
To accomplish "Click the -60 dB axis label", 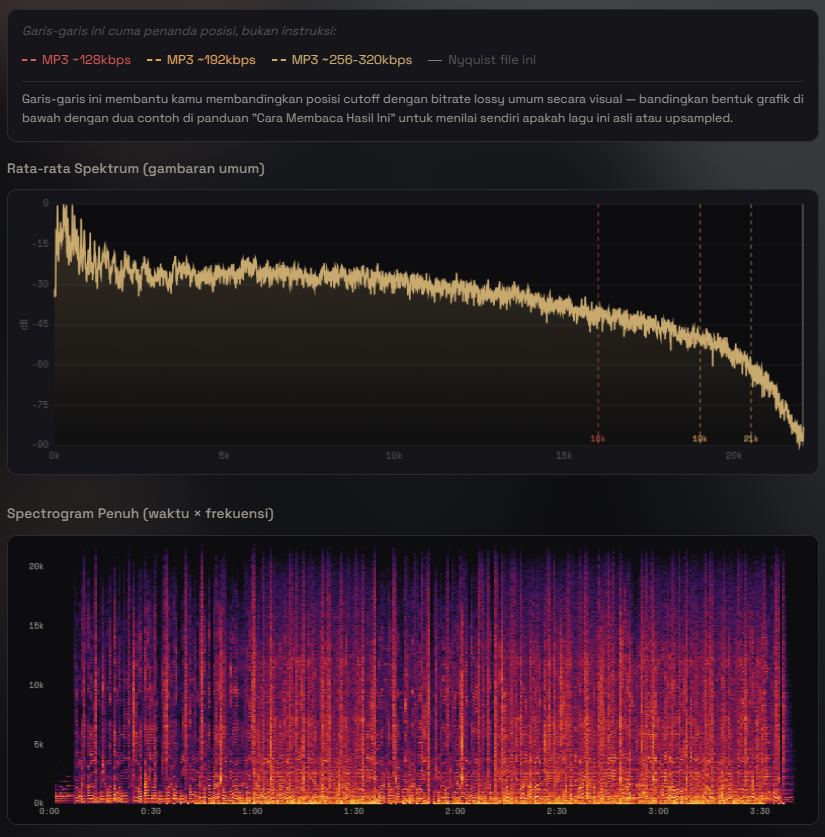I will pyautogui.click(x=41, y=365).
